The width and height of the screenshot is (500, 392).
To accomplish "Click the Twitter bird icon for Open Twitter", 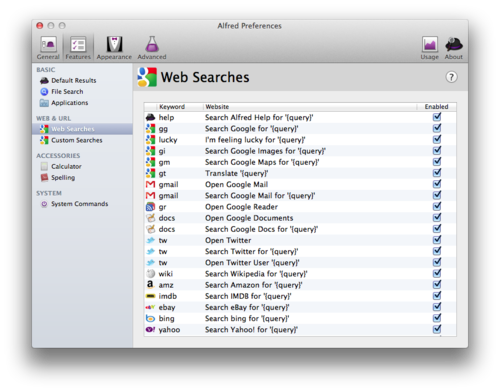I will click(151, 240).
